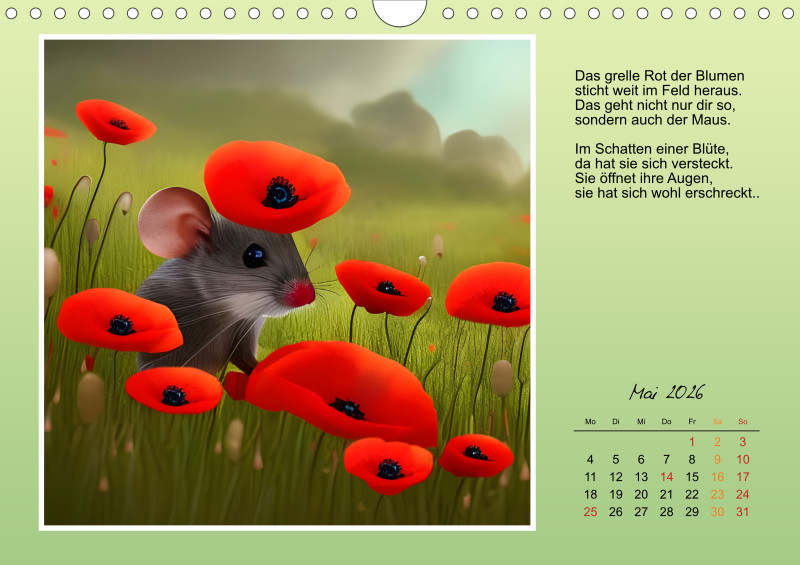
Task: Choose date 28 in the calendar grid
Action: coord(666,511)
